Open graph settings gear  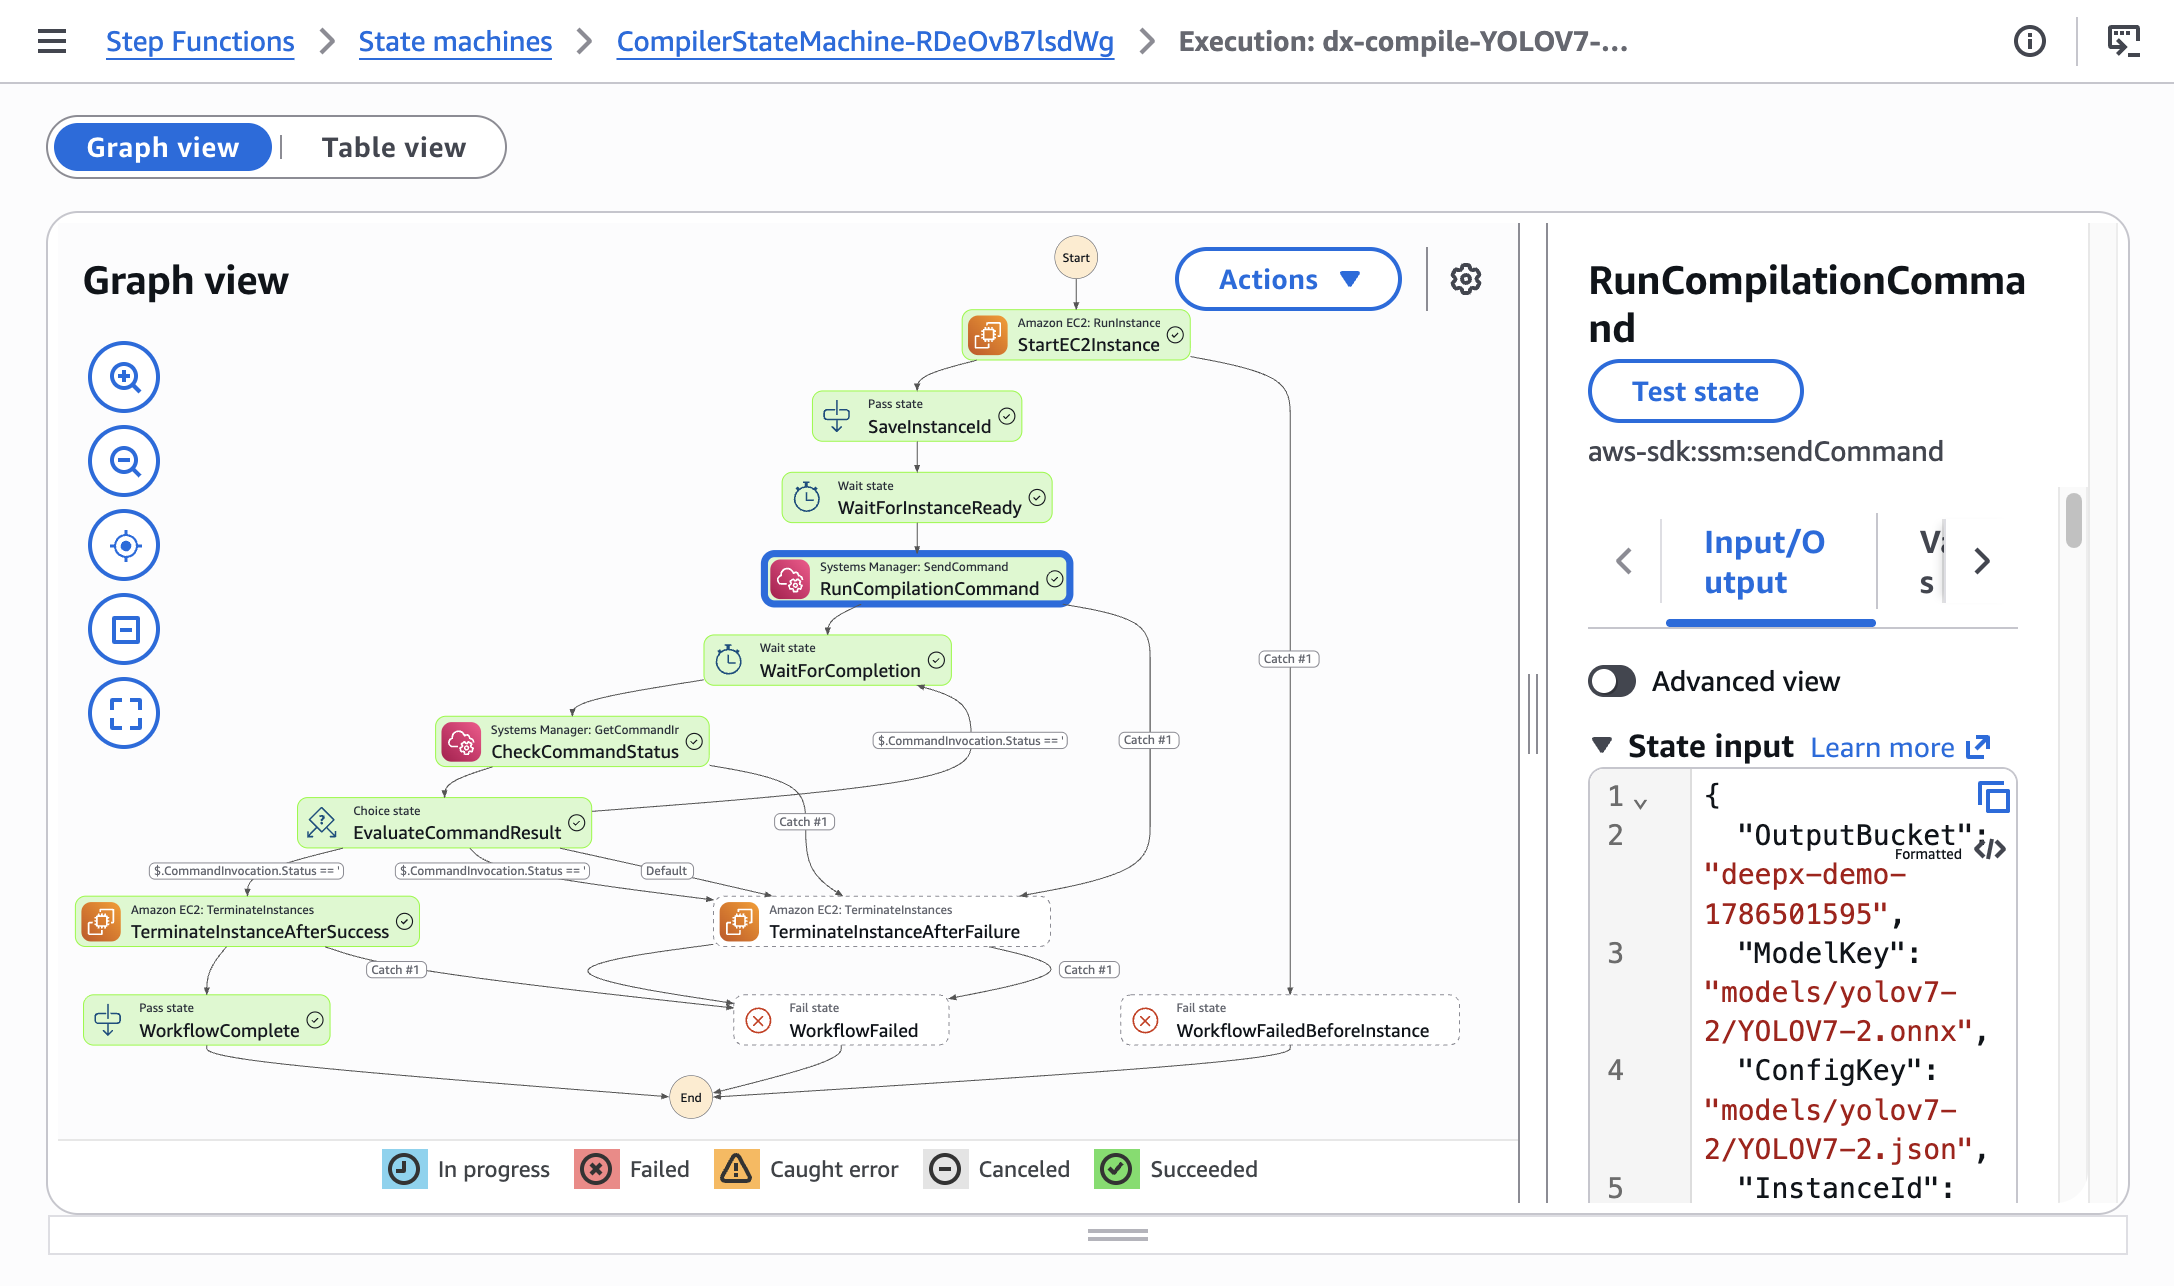1466,279
